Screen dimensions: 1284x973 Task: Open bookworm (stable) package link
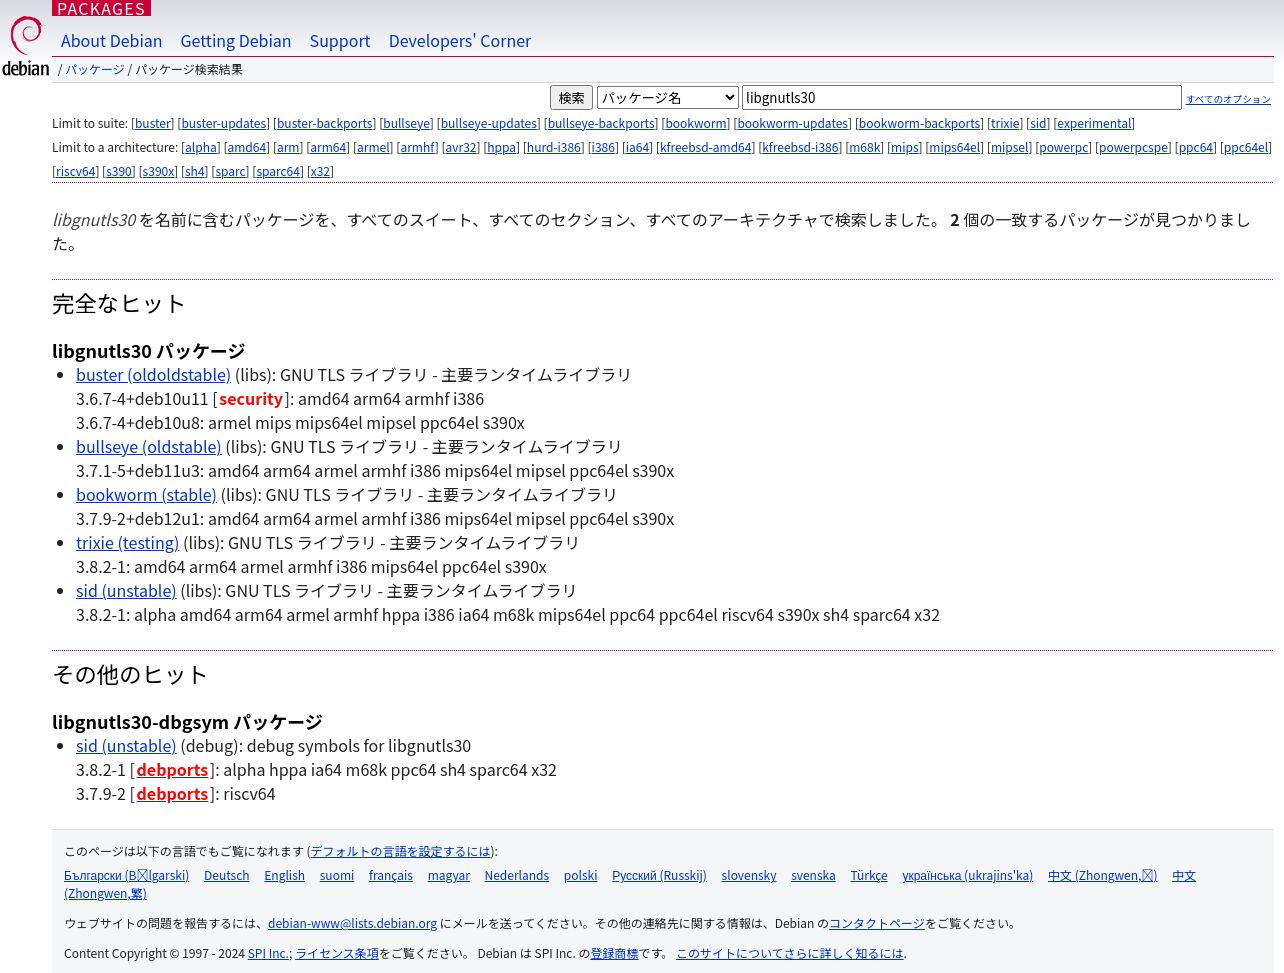[x=146, y=495]
